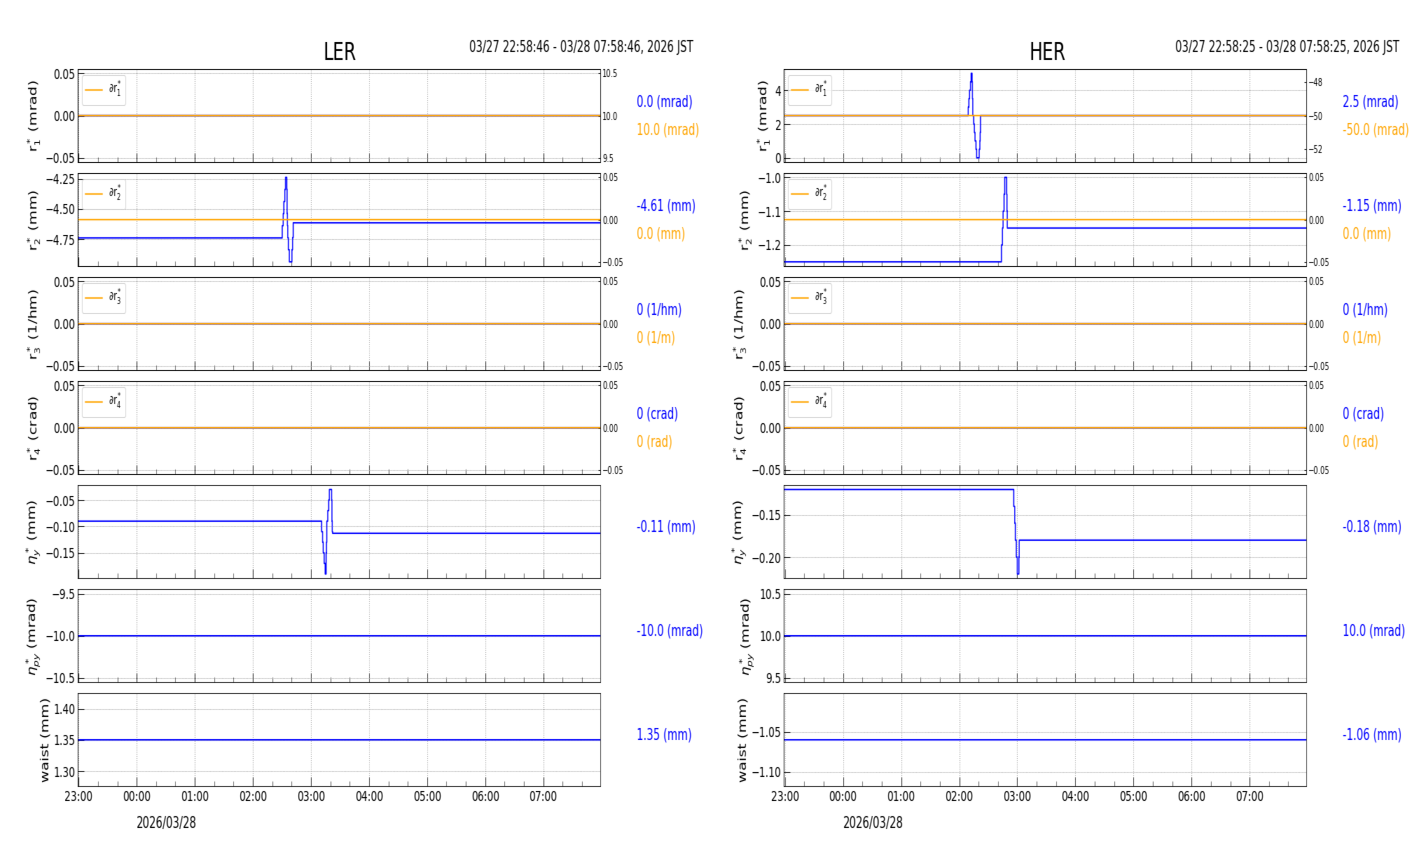Click the ∂r3* legend in HER r3 plot
This screenshot has width=1412, height=864.
[810, 297]
